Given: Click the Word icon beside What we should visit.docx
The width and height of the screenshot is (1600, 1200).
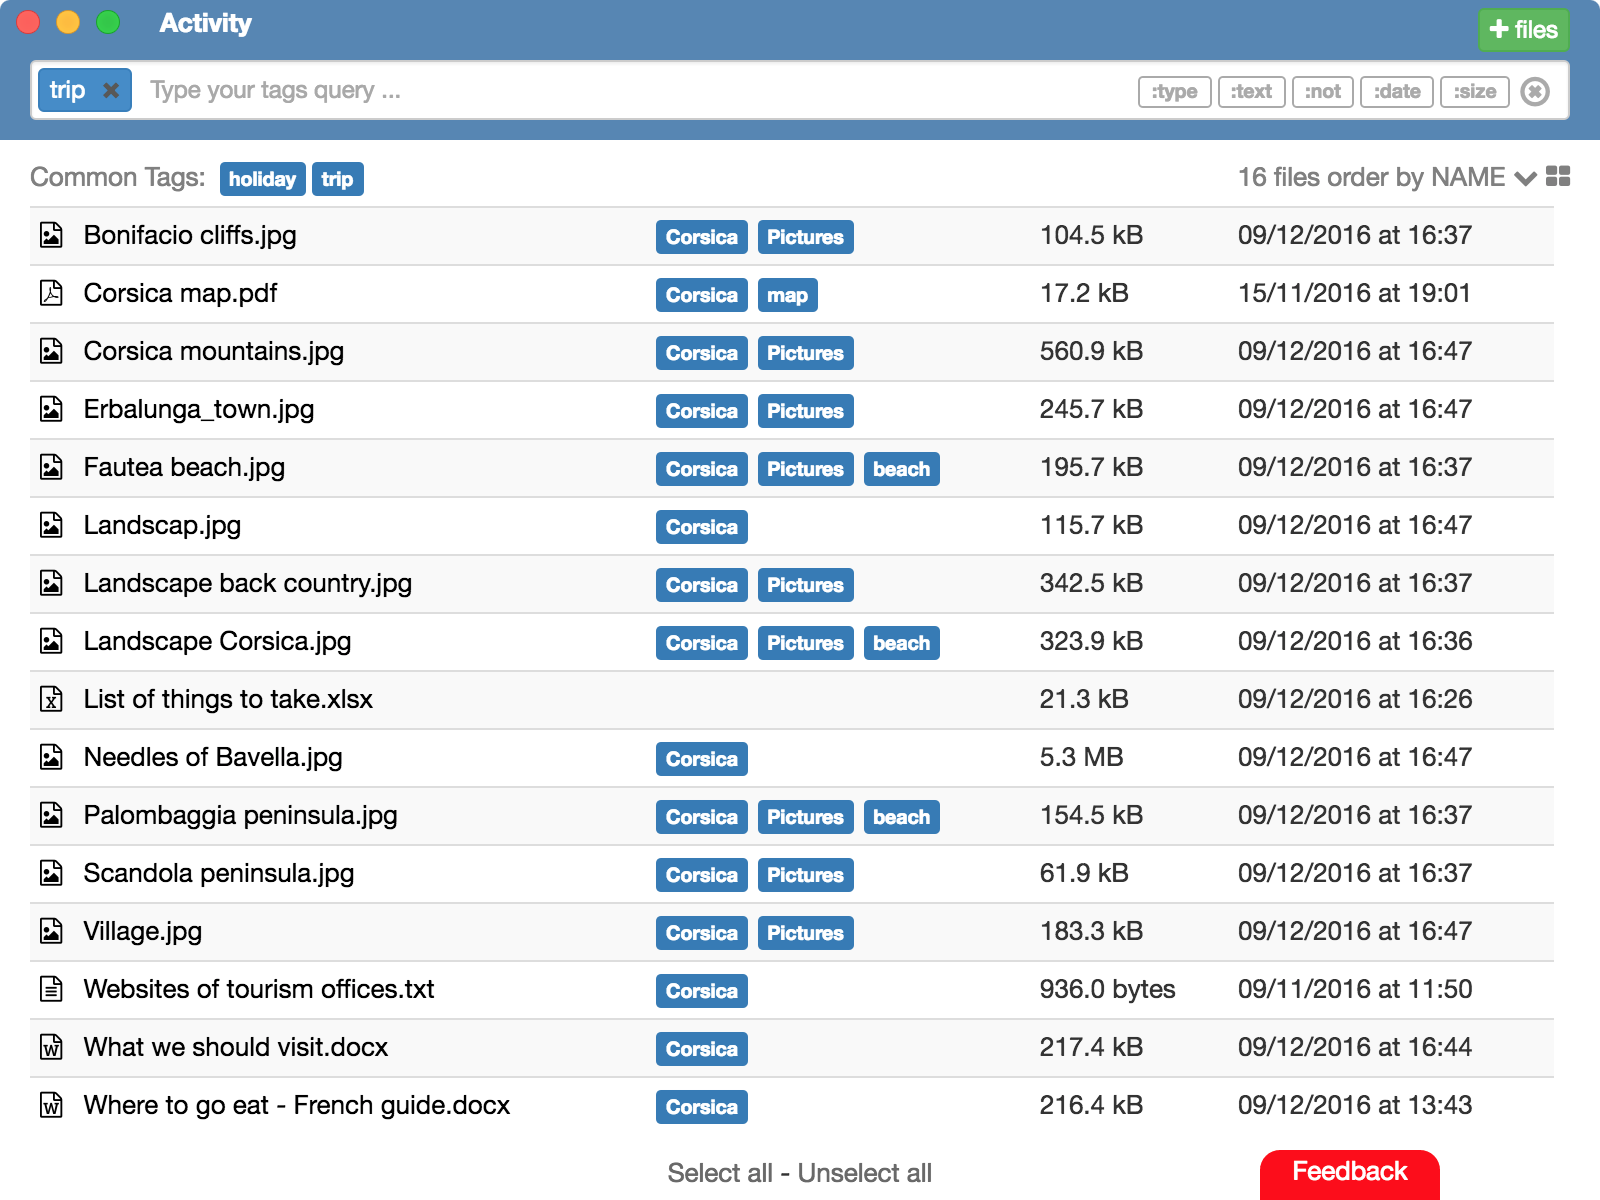Looking at the screenshot, I should pos(50,1047).
